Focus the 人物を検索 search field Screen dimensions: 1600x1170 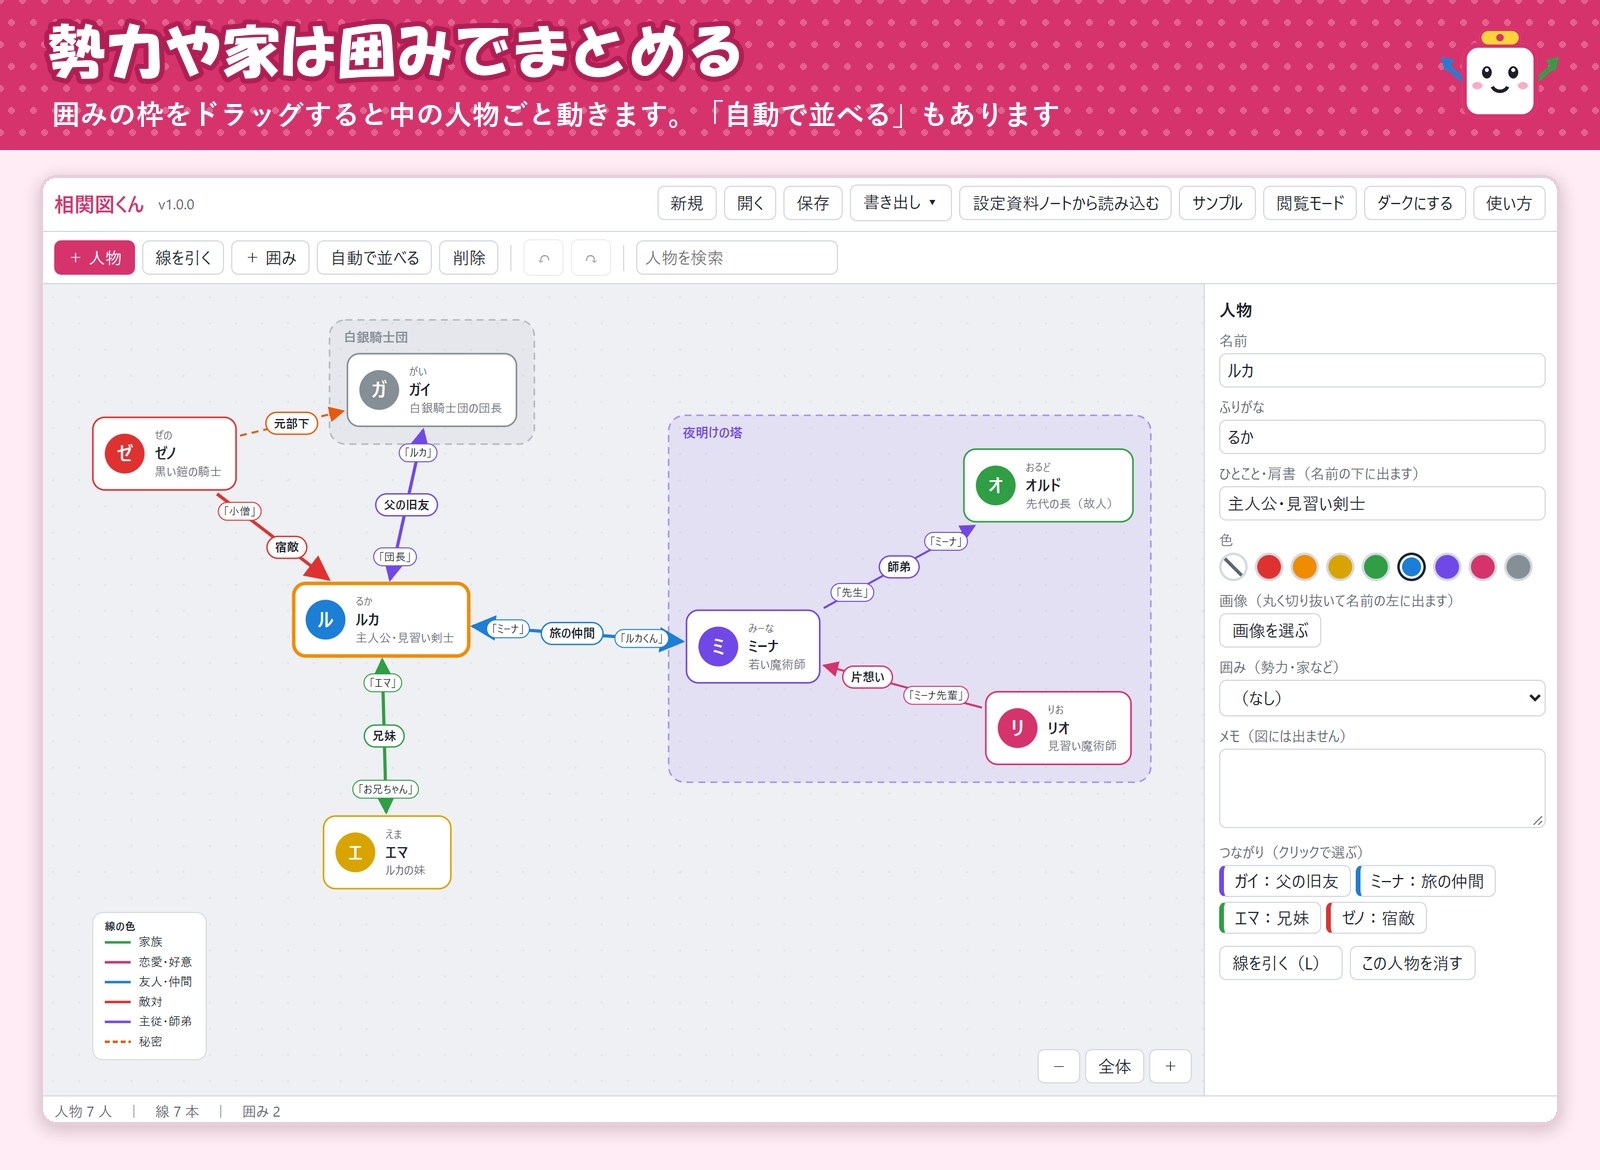coord(737,258)
